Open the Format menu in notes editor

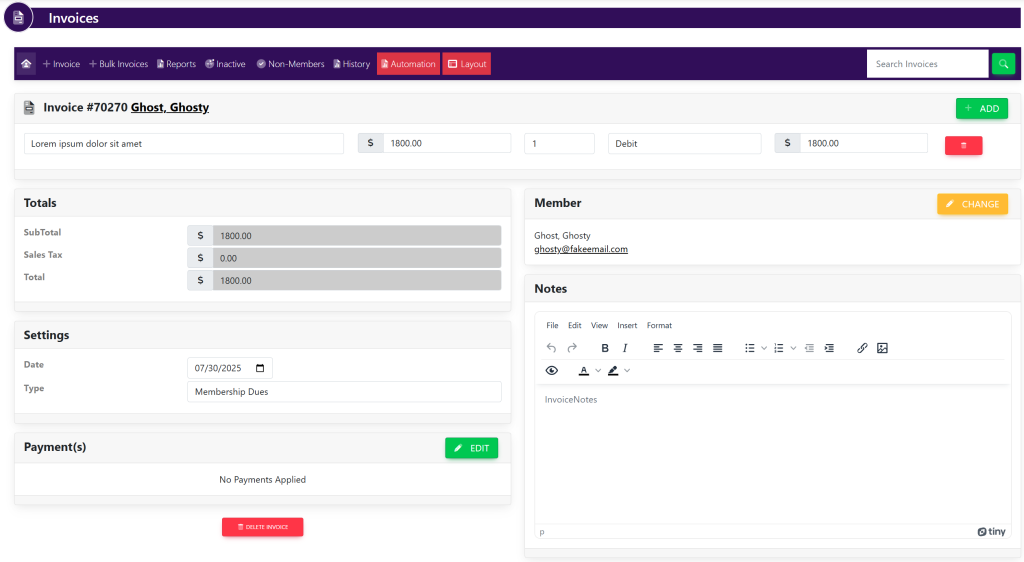(659, 325)
